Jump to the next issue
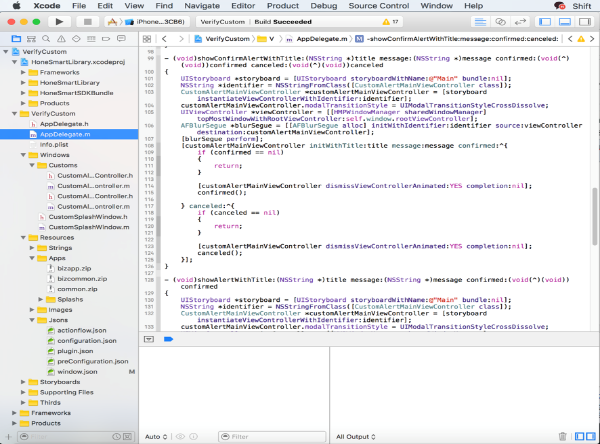Viewport: 600px width, 444px height. click(x=592, y=39)
